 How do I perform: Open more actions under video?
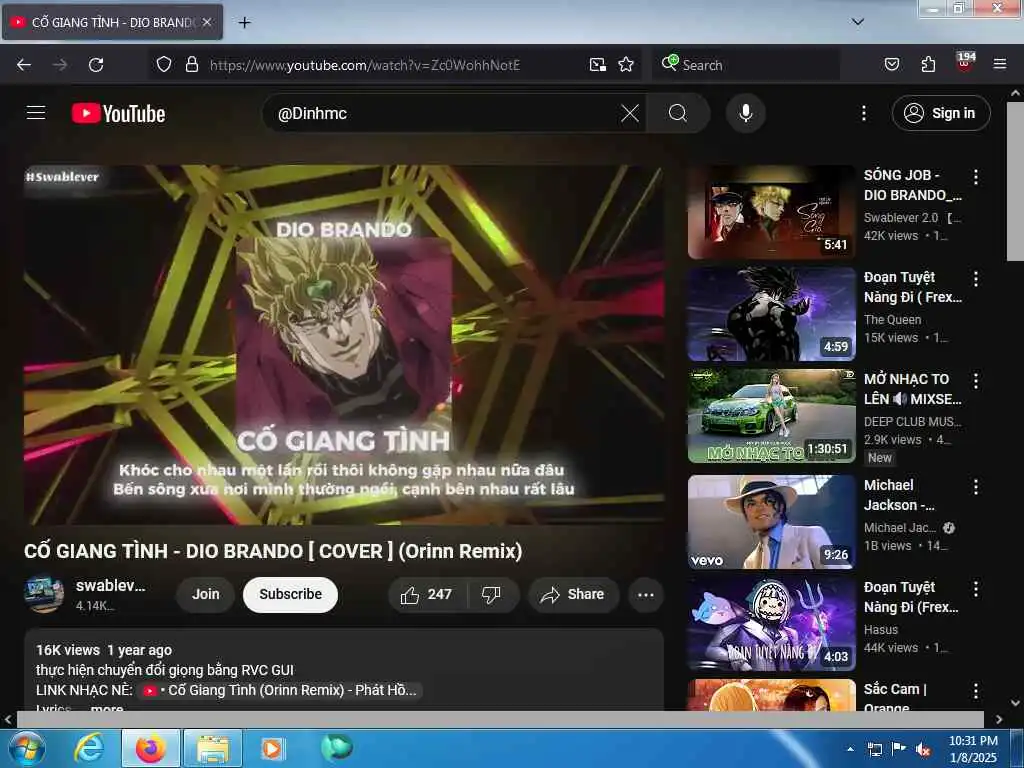click(x=645, y=594)
